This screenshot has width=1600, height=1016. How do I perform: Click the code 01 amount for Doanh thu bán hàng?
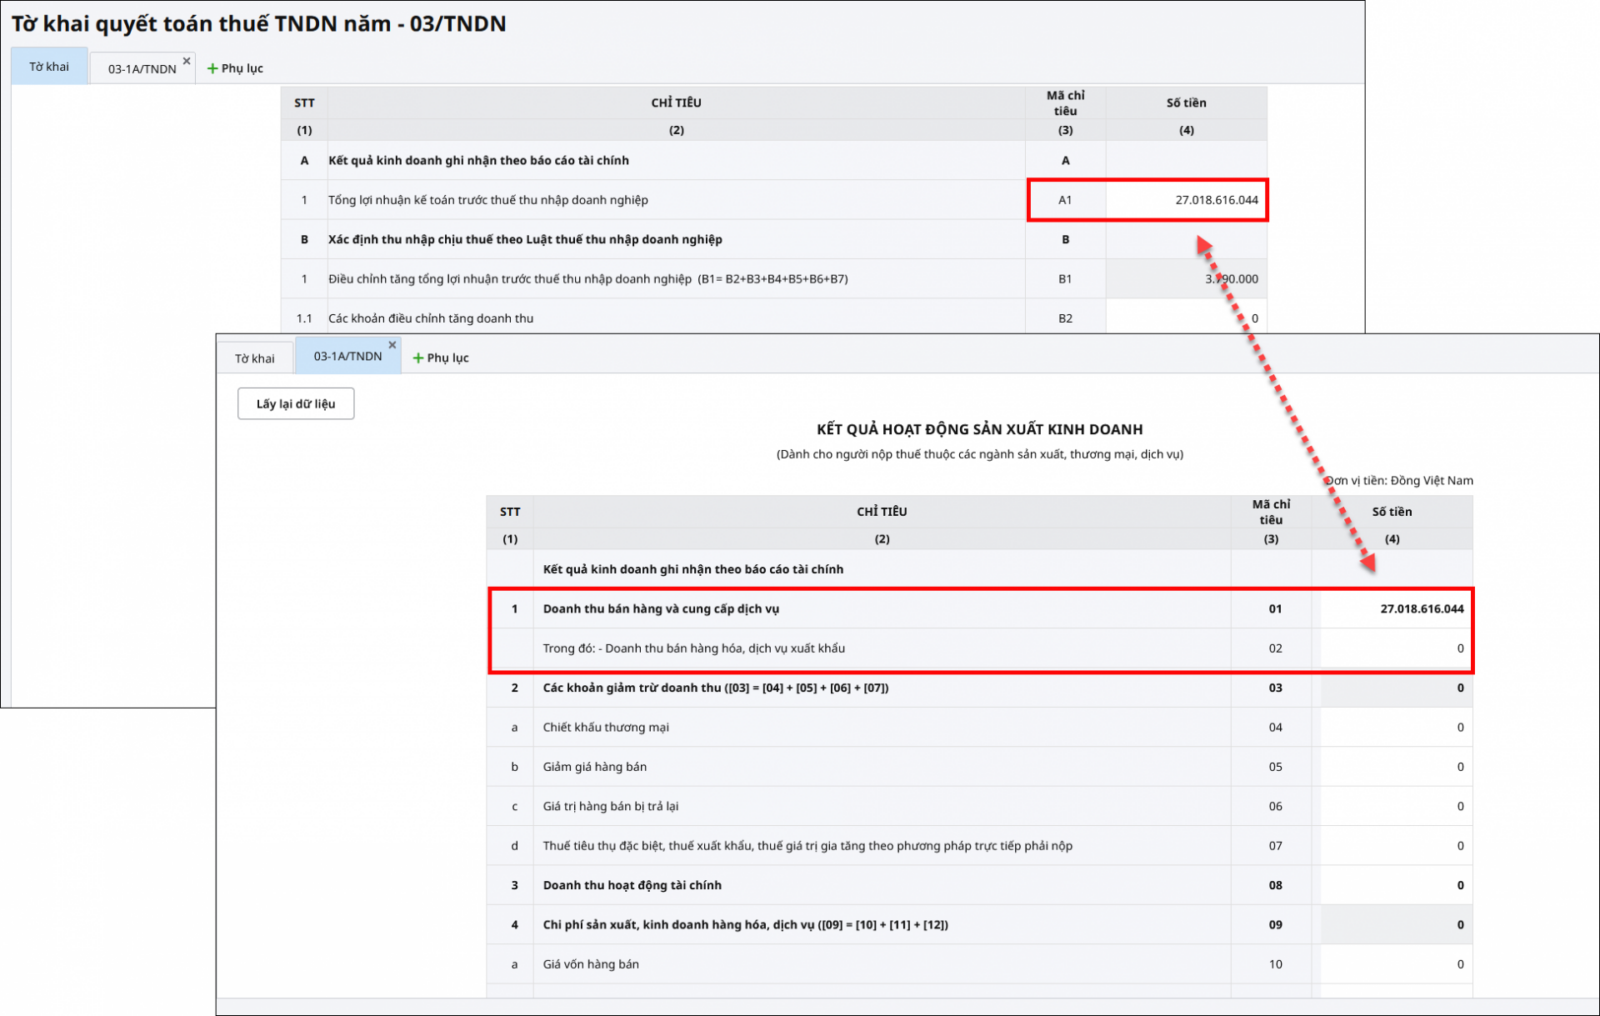pos(1395,609)
